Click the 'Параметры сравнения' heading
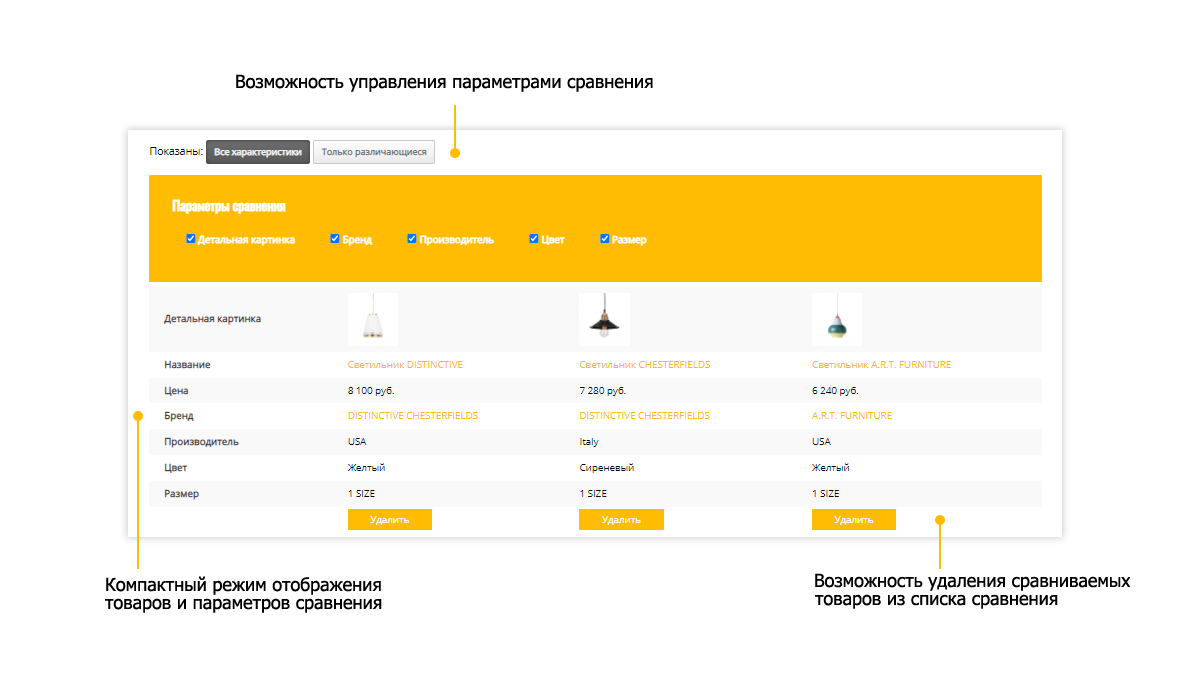The width and height of the screenshot is (1200, 700). (229, 207)
